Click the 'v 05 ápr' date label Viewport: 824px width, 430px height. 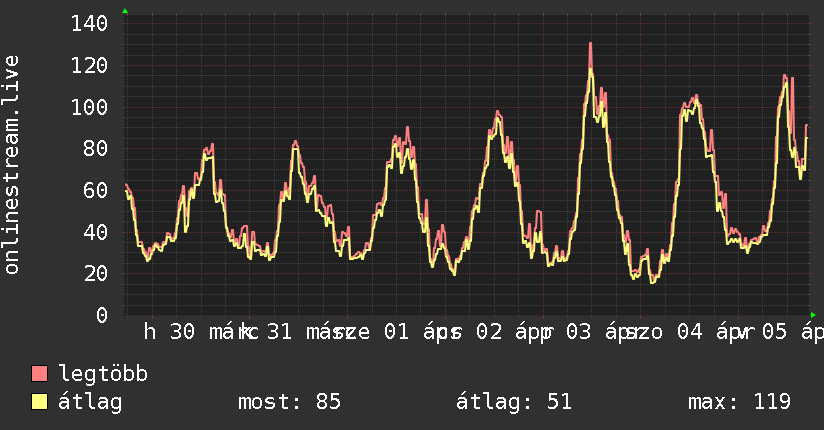[x=782, y=332]
